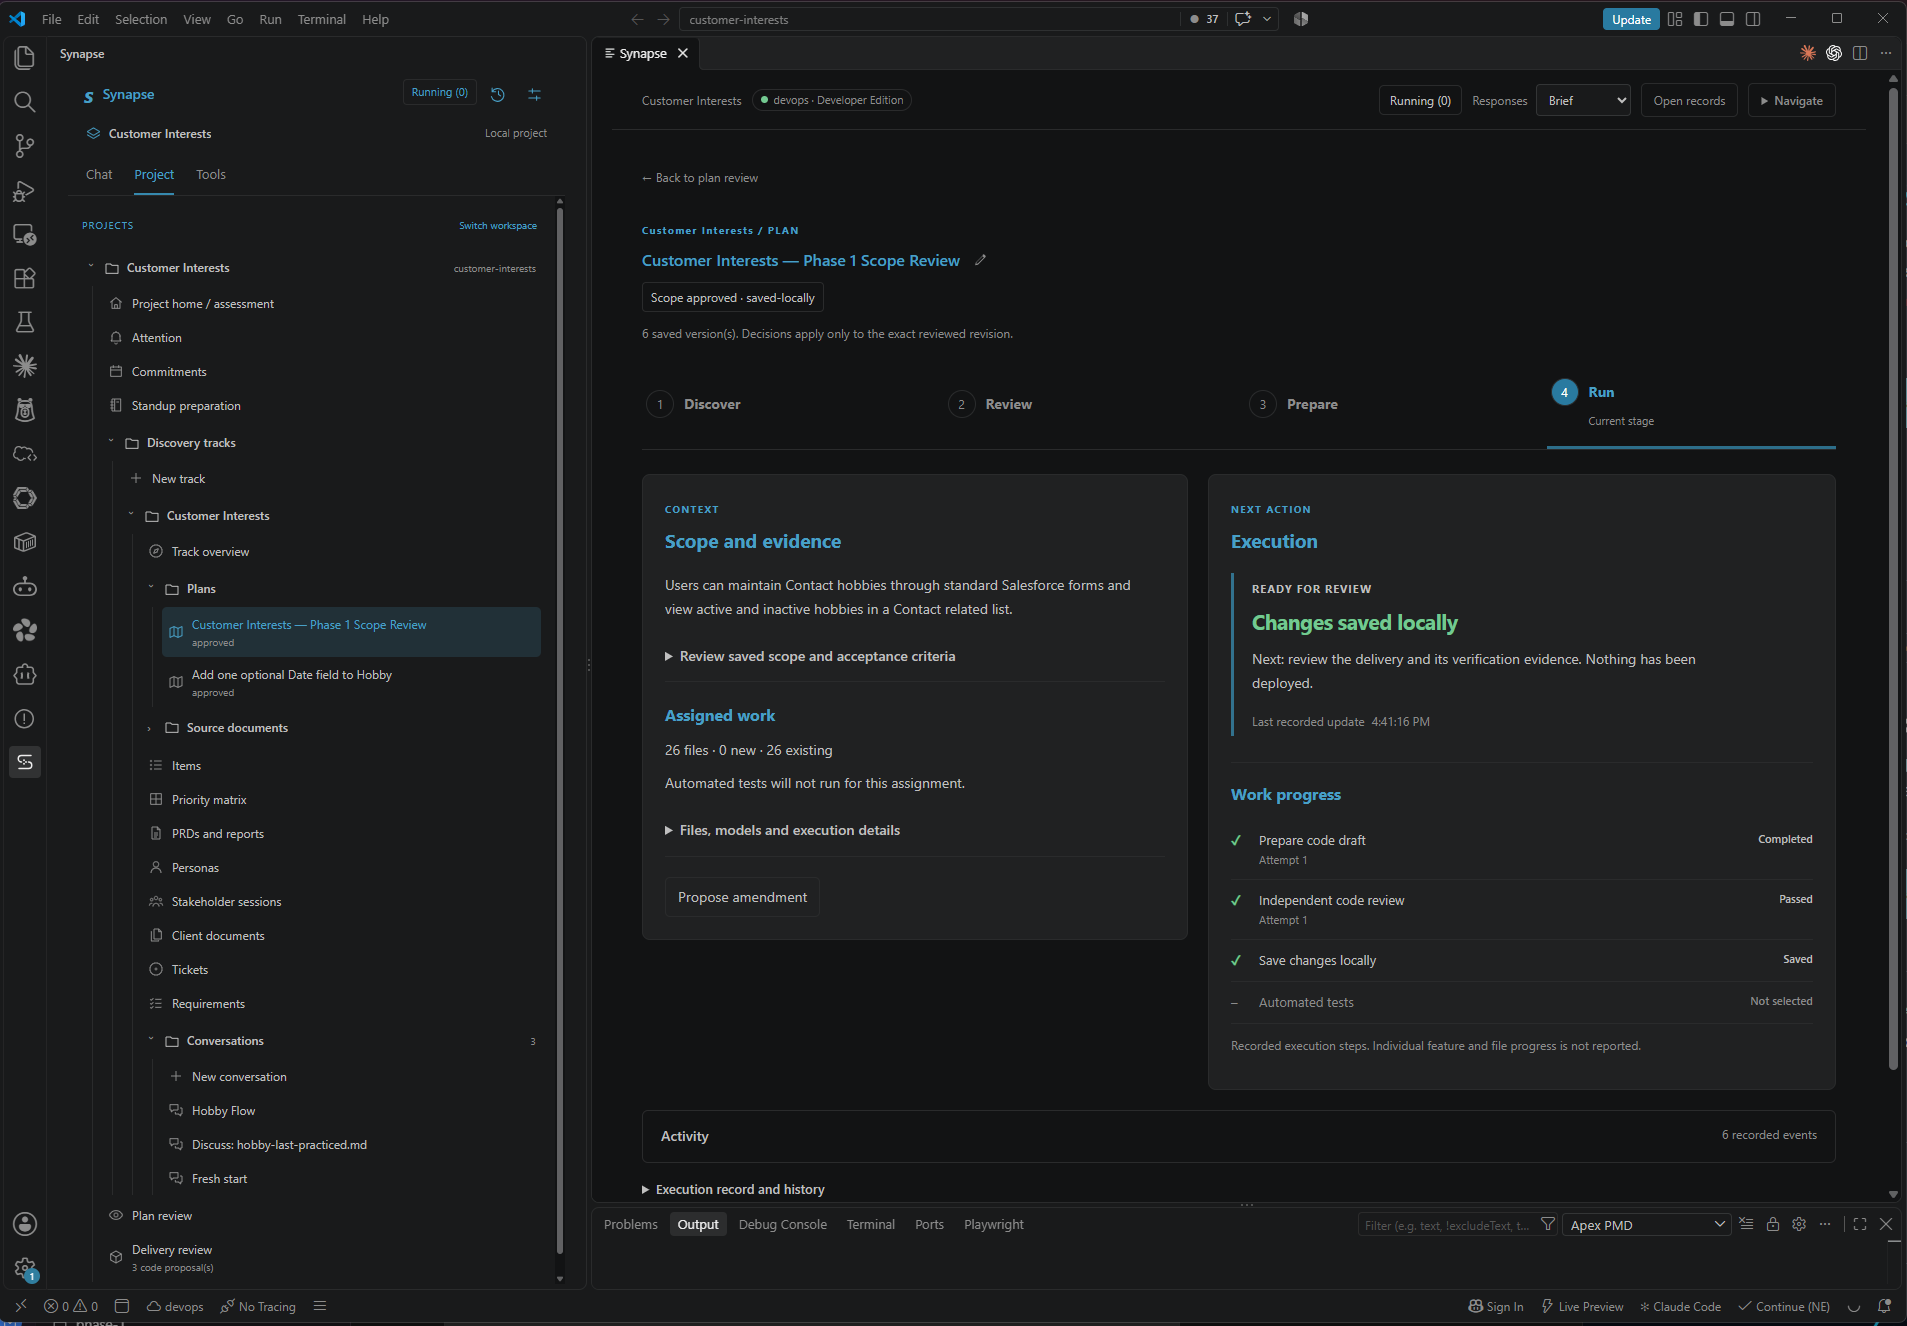Viewport: 1907px width, 1326px height.
Task: Open Run and Debug view
Action: [x=25, y=190]
